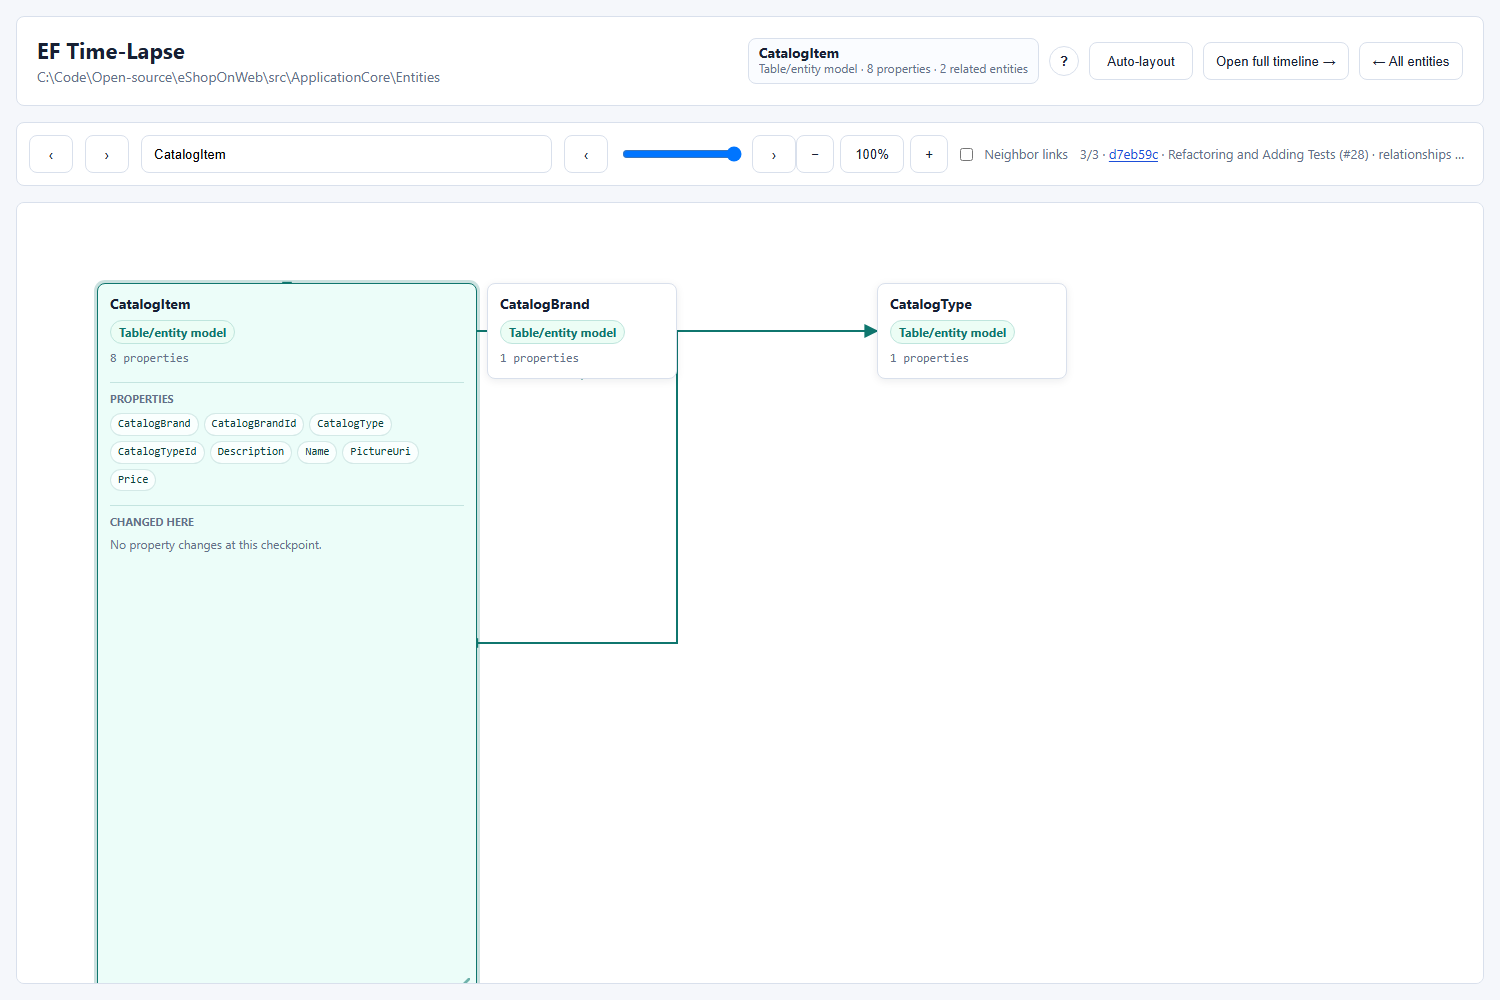Enable the Neighbor links checkbox

[966, 154]
